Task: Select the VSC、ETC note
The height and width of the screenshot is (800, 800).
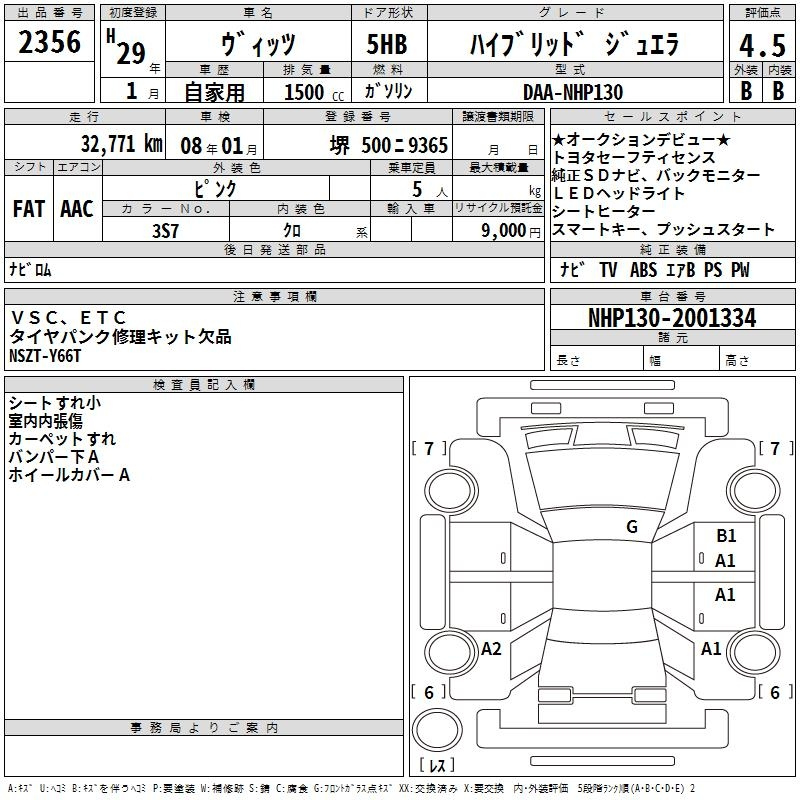Action: (68, 318)
